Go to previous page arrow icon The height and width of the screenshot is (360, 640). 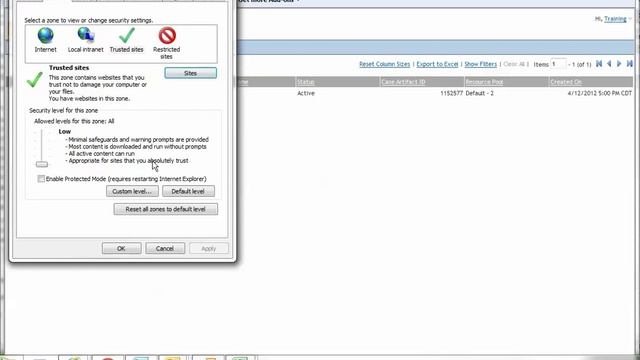point(609,64)
